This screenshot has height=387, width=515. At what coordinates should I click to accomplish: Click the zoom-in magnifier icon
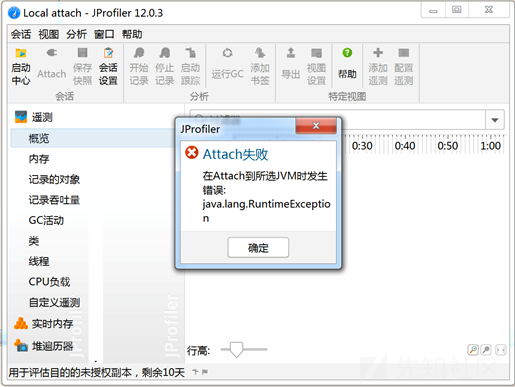coord(473,350)
